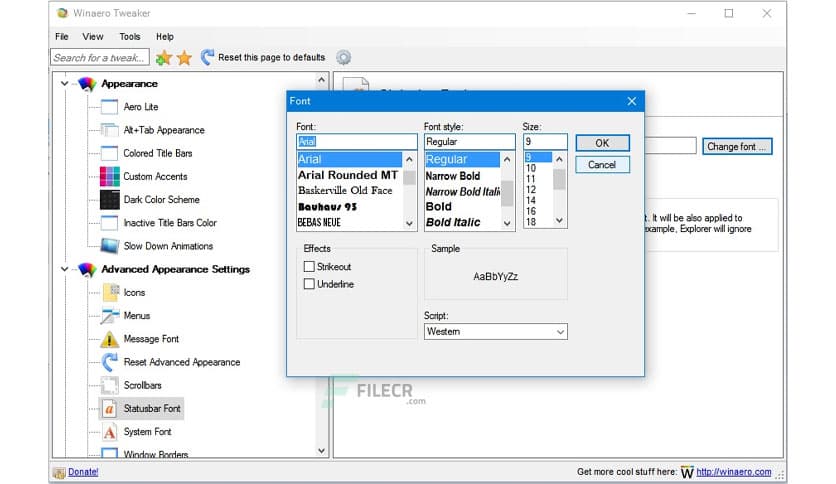The image size is (836, 484).
Task: Click the Custom Accents colorful icon
Action: coord(109,176)
